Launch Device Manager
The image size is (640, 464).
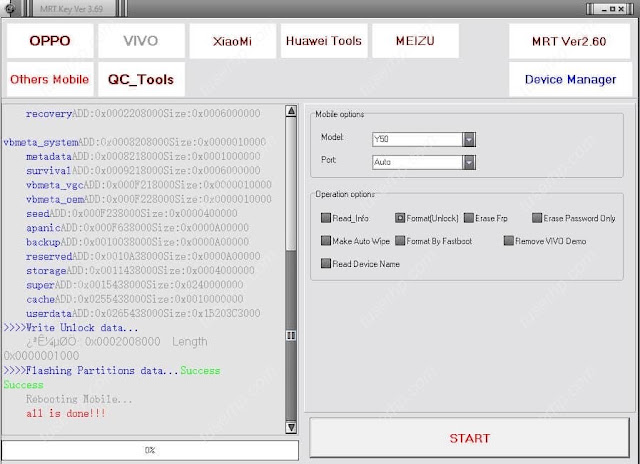pyautogui.click(x=570, y=79)
